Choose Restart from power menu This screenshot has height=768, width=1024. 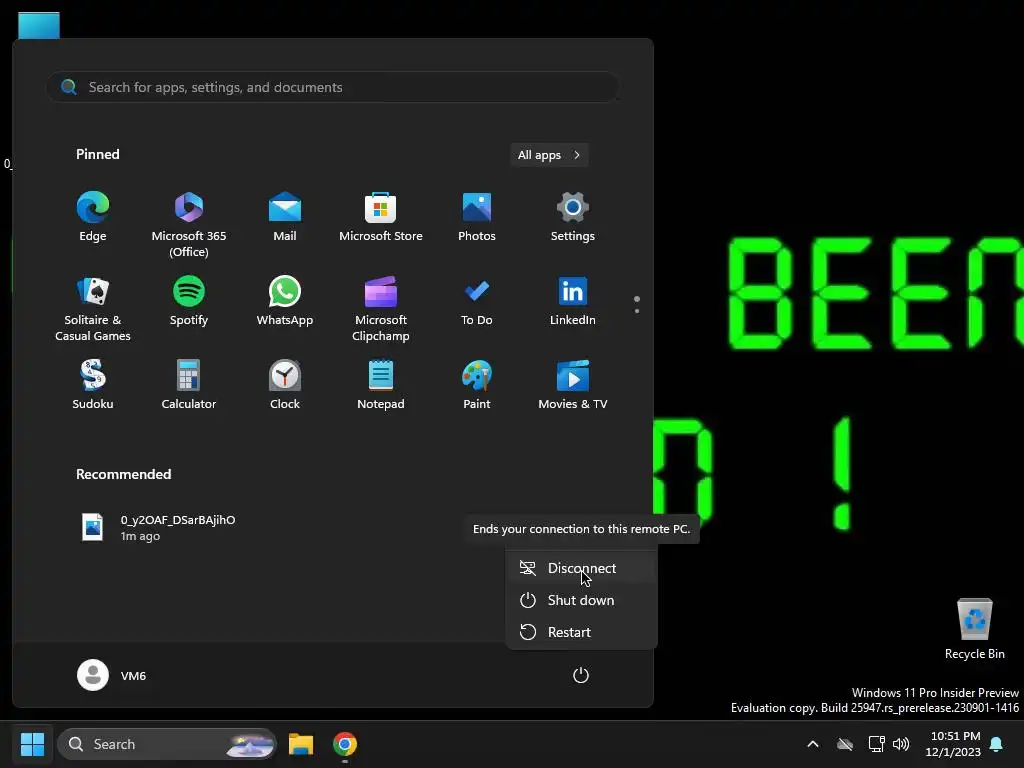pyautogui.click(x=581, y=632)
